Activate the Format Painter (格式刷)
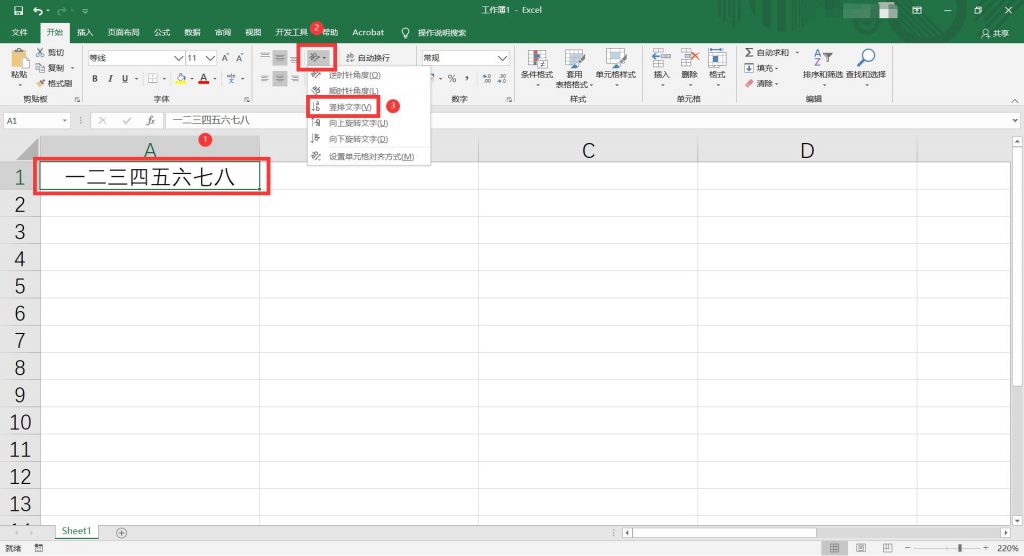Screen dimensions: 1024x556 [54, 84]
